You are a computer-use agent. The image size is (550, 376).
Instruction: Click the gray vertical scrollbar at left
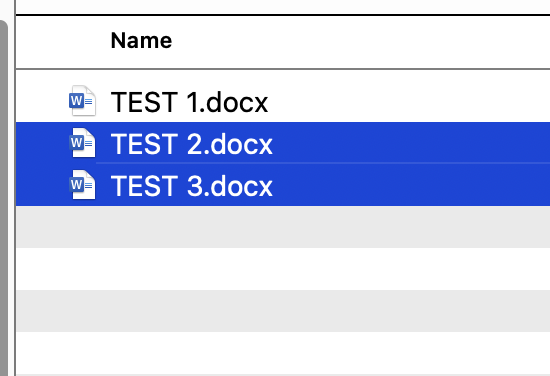tap(4, 198)
